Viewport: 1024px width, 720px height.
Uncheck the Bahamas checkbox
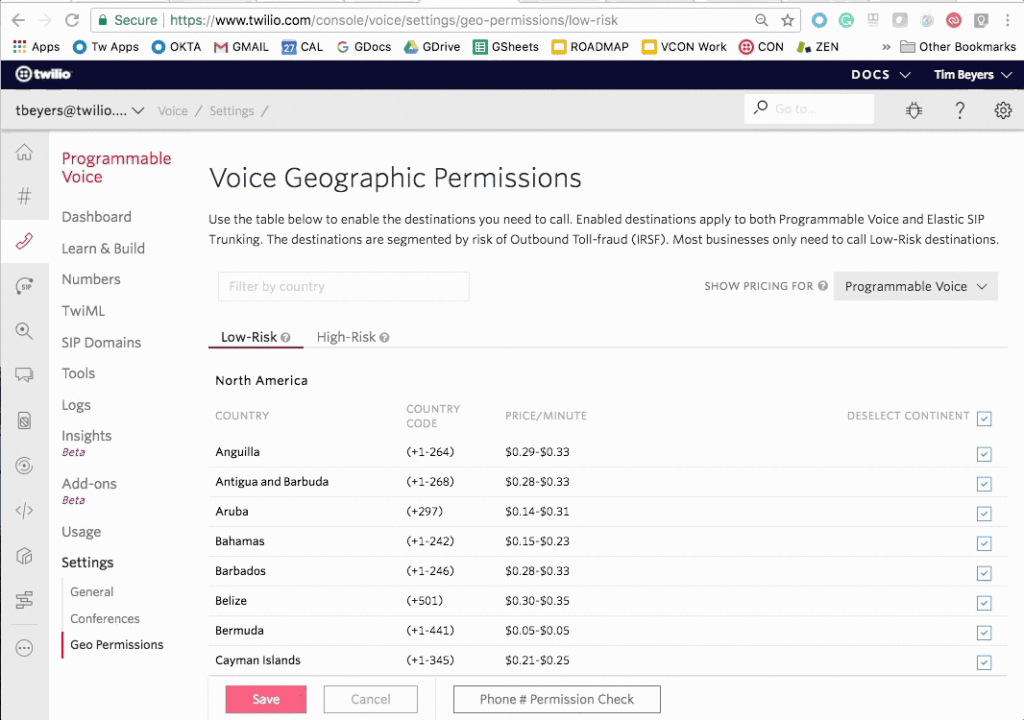coord(984,544)
